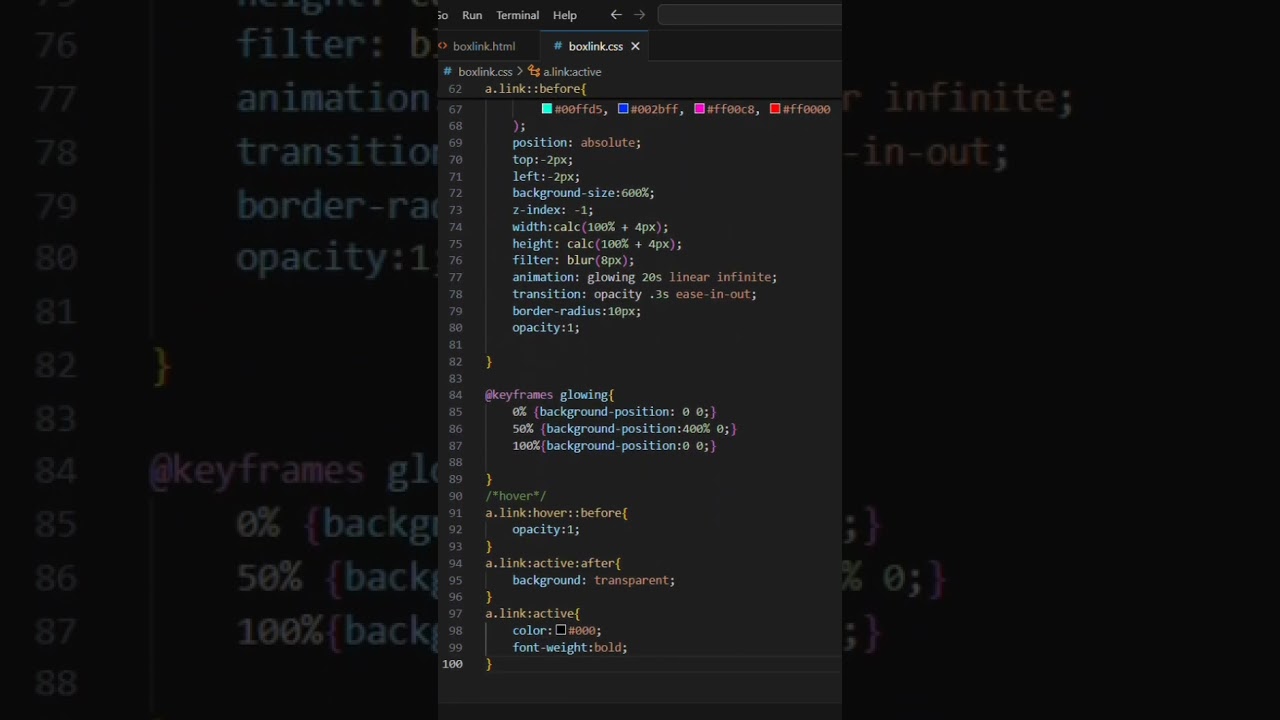Click line number 84 in the gutter

tap(455, 395)
